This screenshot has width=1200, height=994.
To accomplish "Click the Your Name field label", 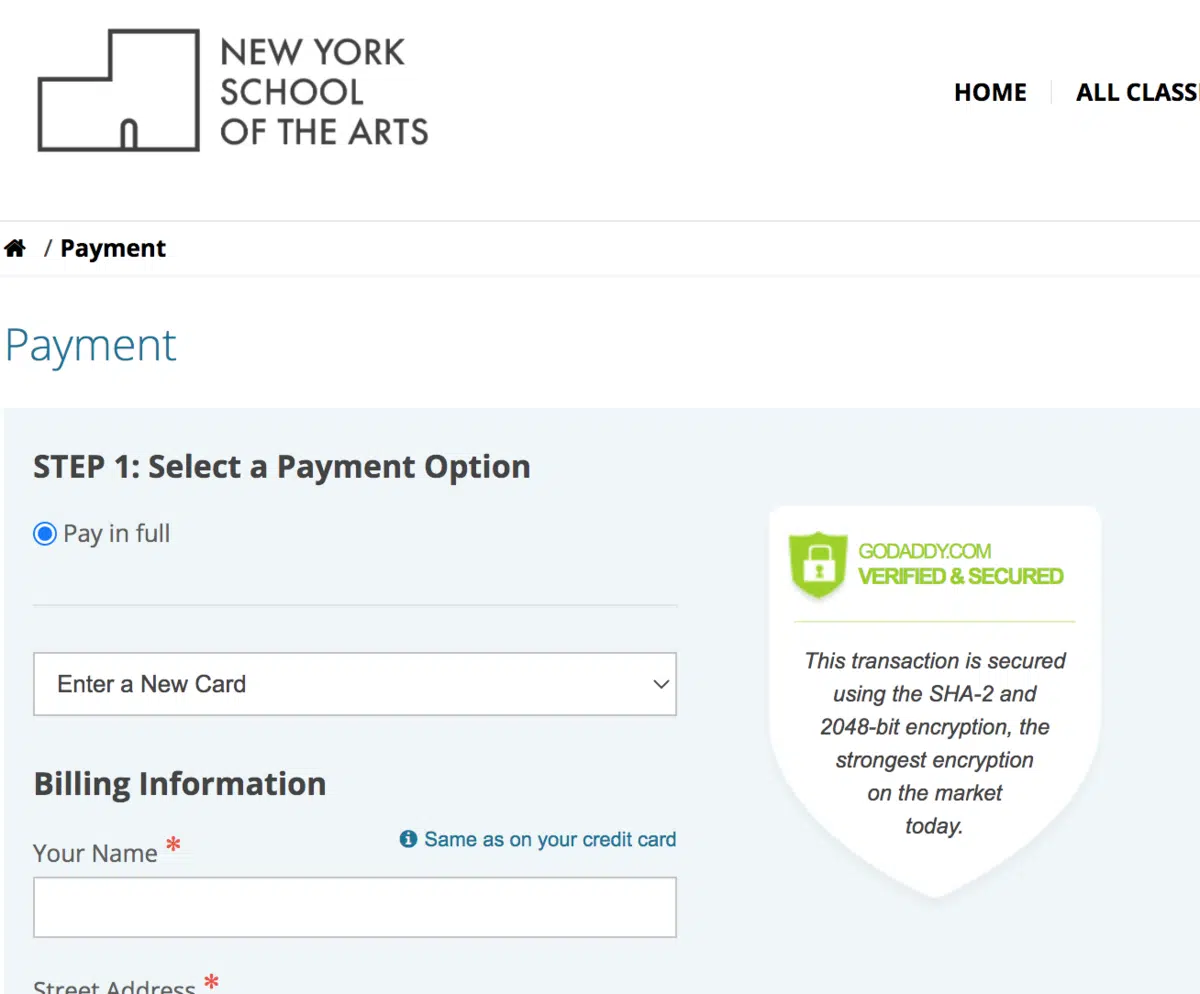I will click(x=95, y=853).
